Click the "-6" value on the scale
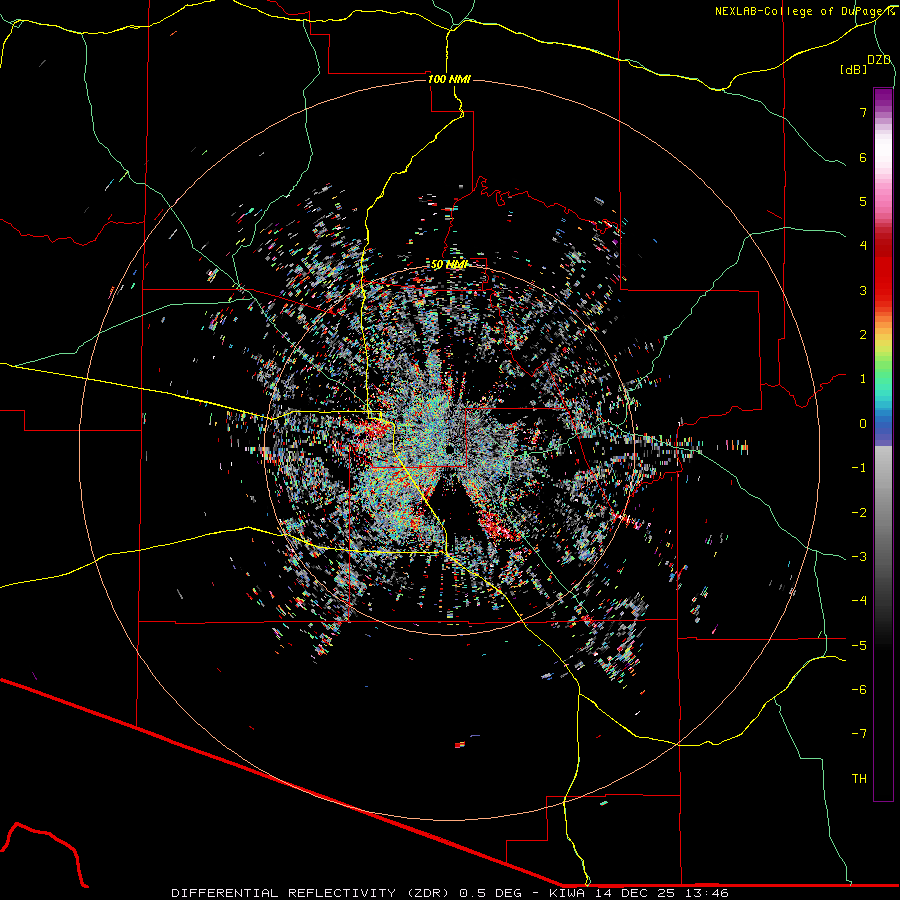 pos(859,690)
